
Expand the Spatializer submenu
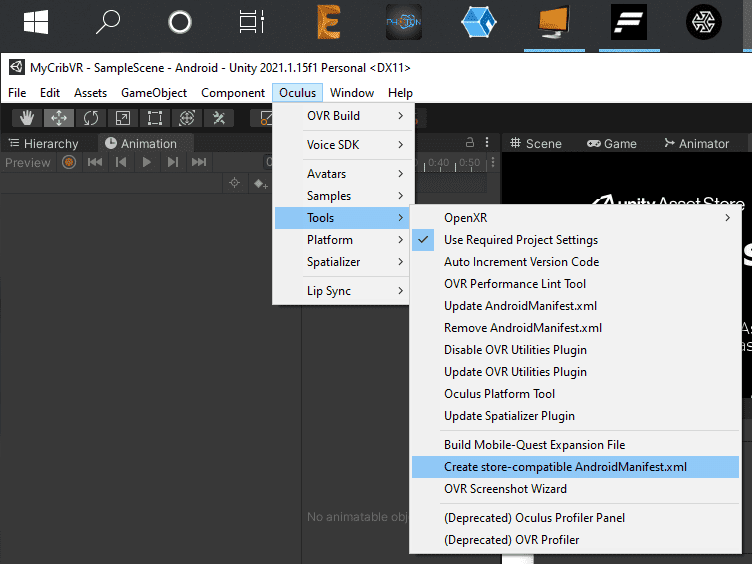(x=342, y=262)
